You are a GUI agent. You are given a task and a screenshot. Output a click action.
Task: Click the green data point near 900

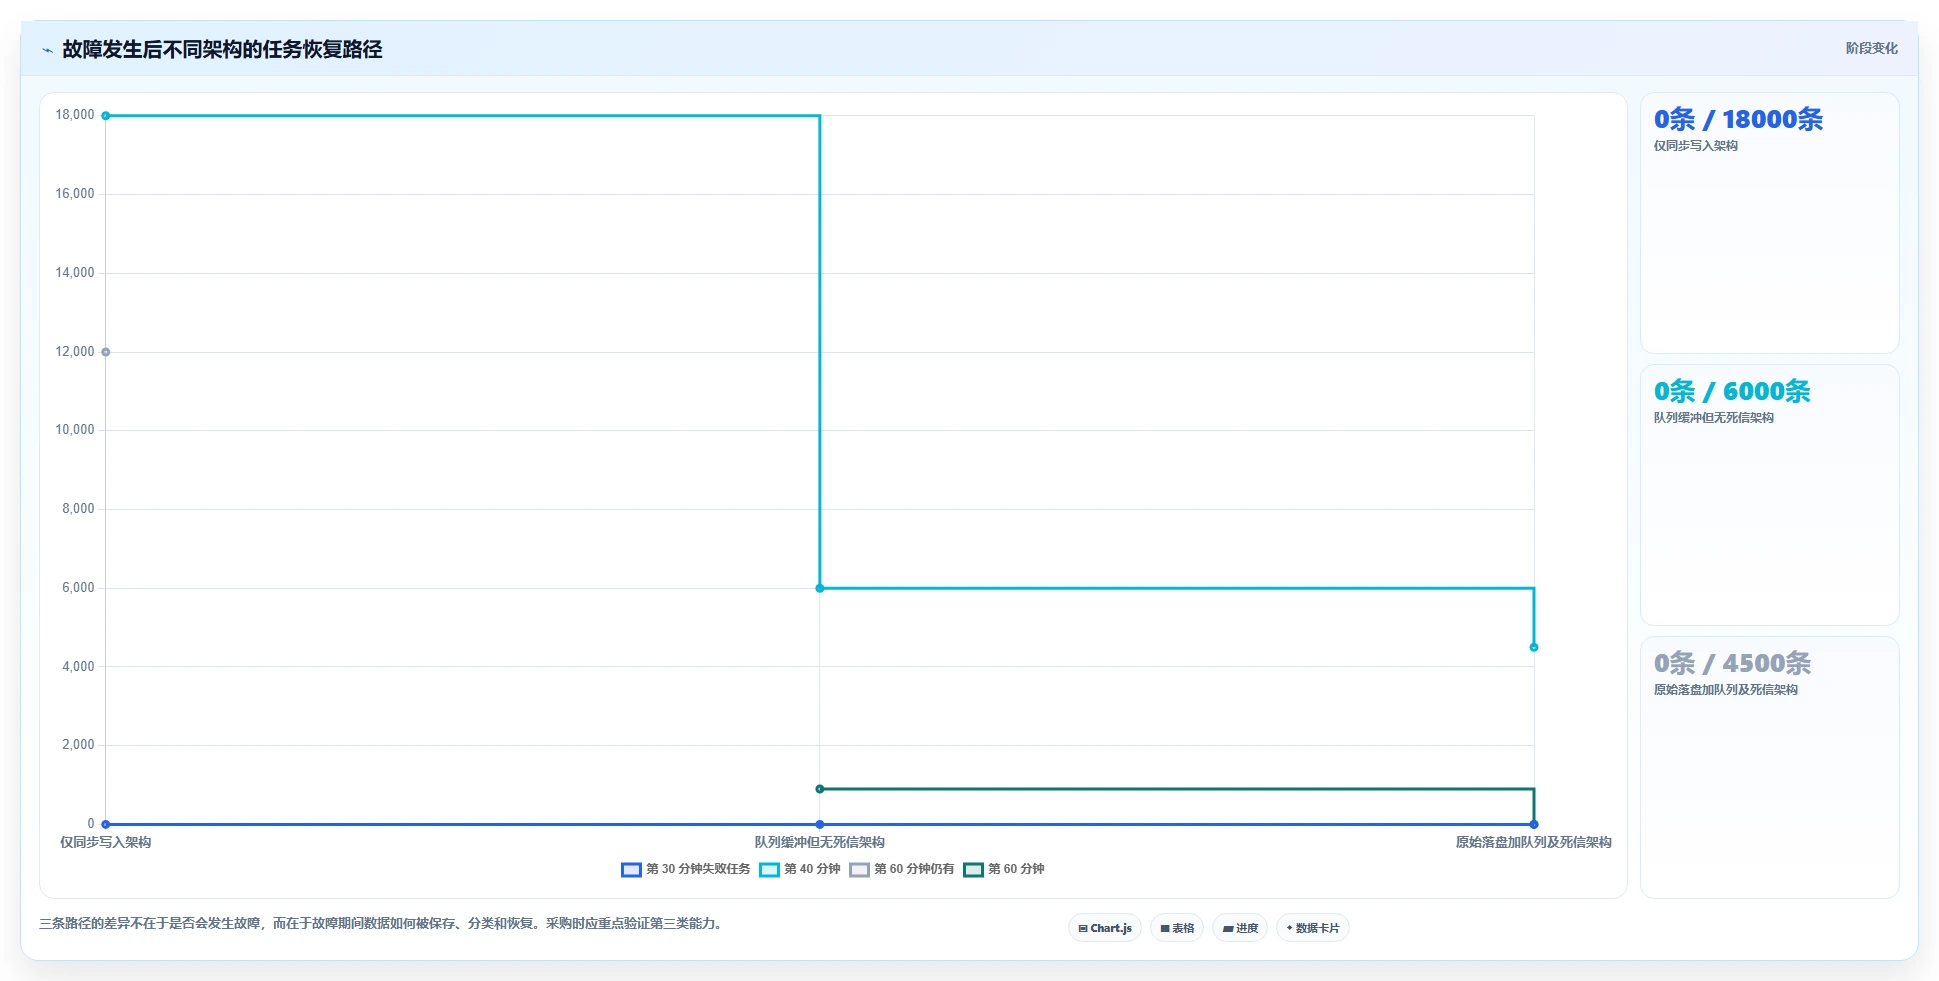(820, 789)
